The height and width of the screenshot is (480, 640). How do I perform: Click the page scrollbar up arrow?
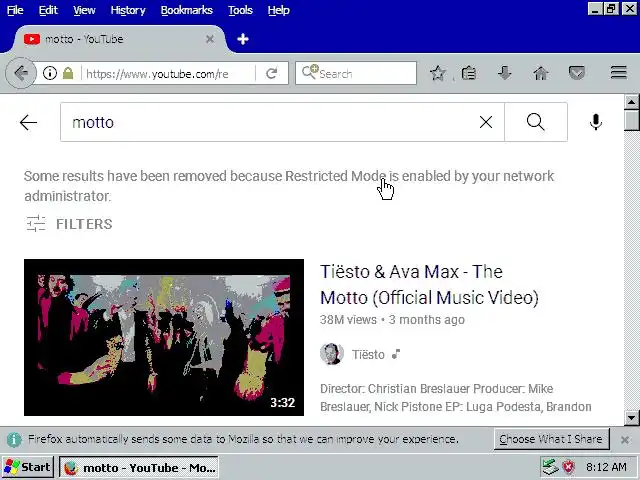coord(631,102)
